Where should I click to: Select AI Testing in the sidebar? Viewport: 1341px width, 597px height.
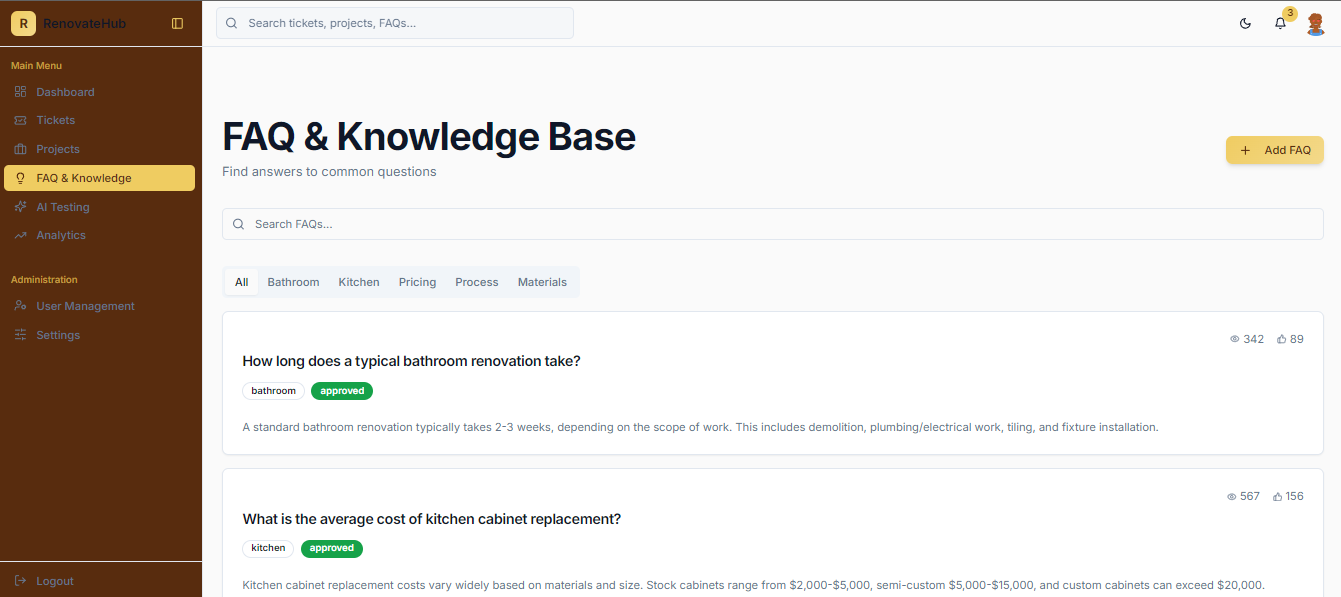pos(63,207)
